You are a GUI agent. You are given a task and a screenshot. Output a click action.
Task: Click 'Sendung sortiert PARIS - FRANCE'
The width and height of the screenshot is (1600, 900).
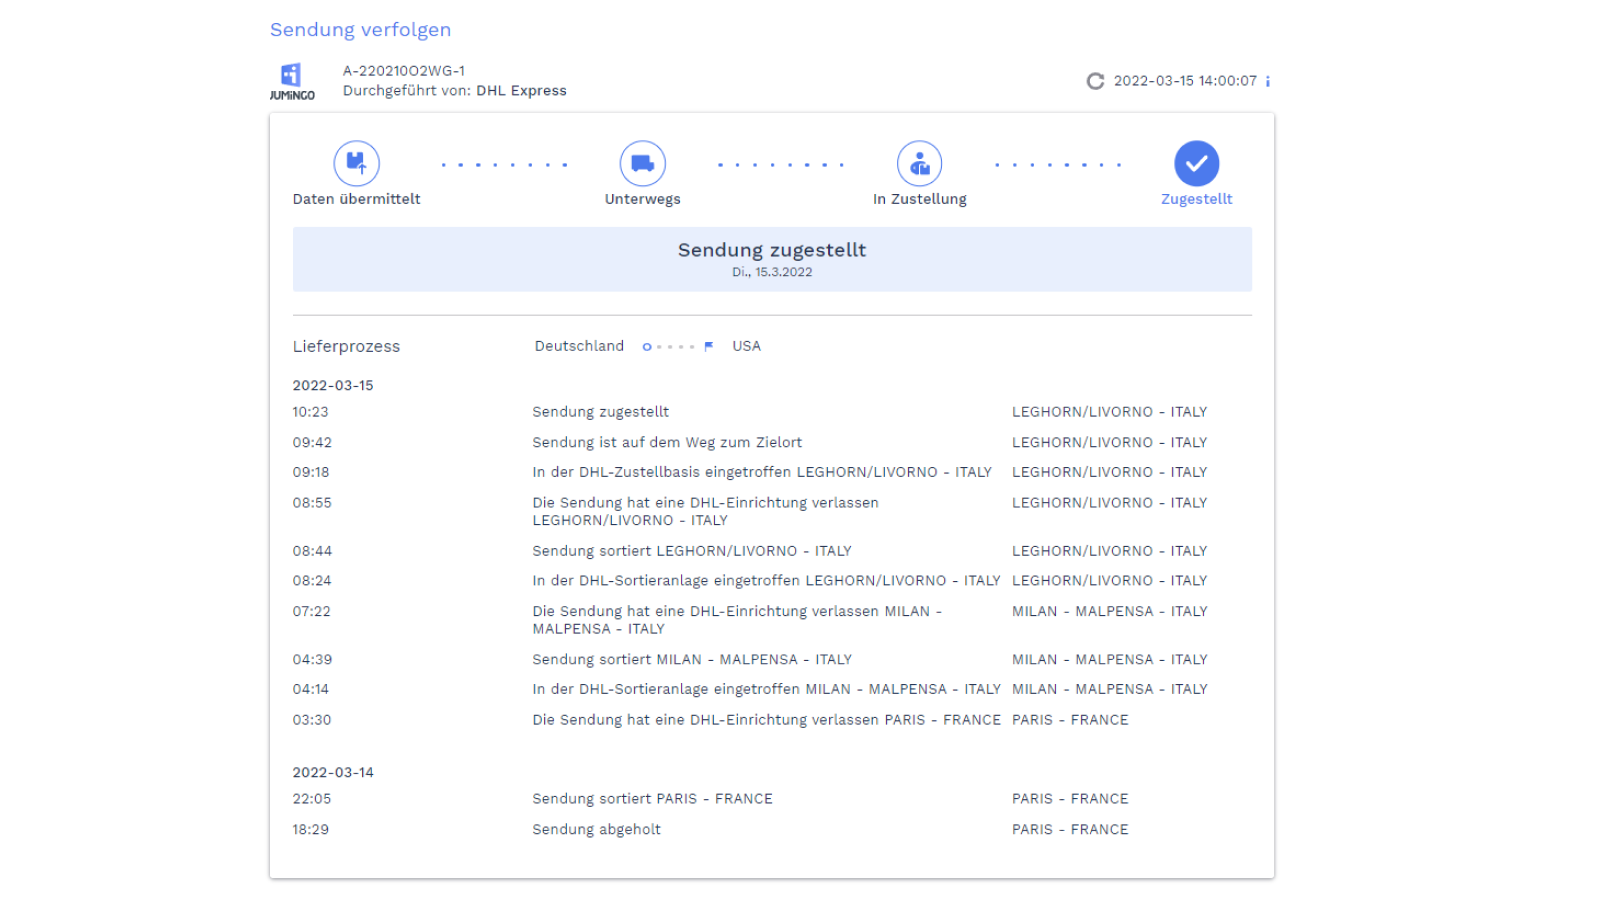[x=653, y=799]
